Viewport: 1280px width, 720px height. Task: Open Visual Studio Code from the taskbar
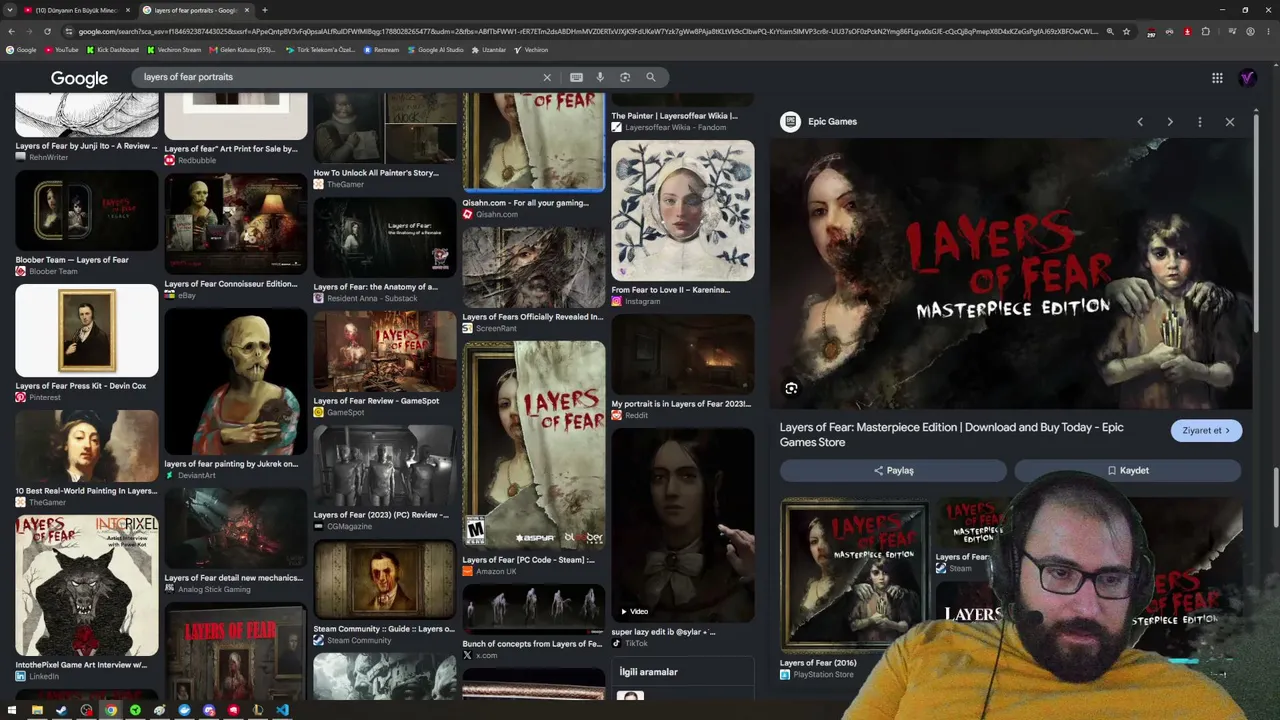282,710
